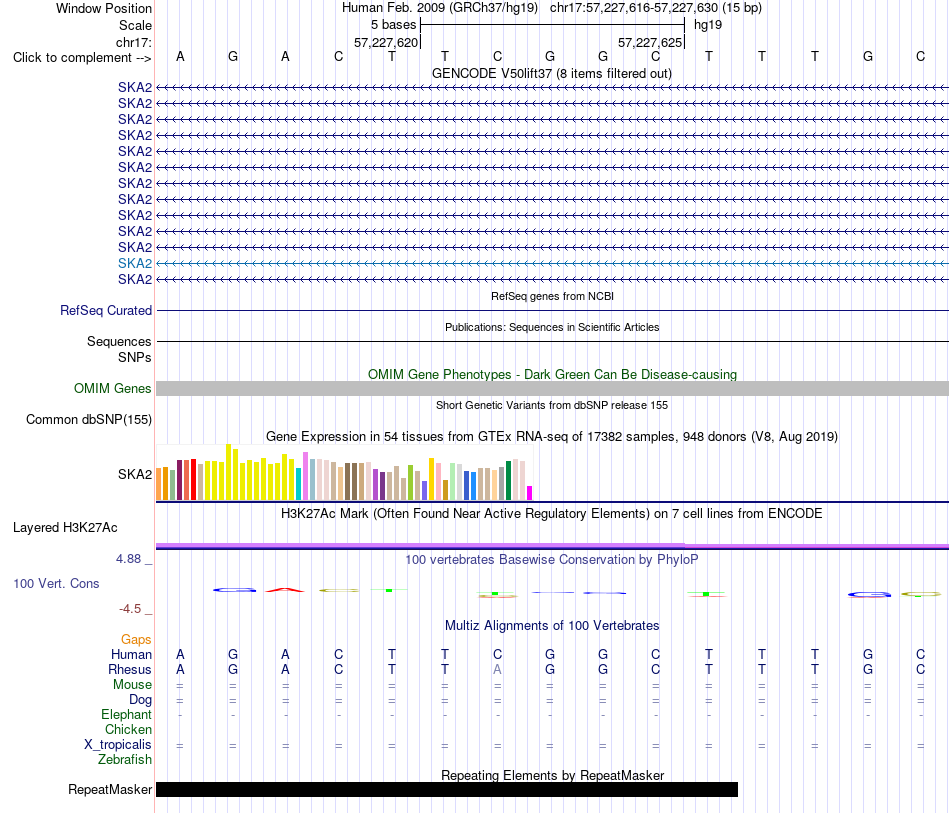Select the light-blue highlighted SKA2 transcript label

pos(135,264)
